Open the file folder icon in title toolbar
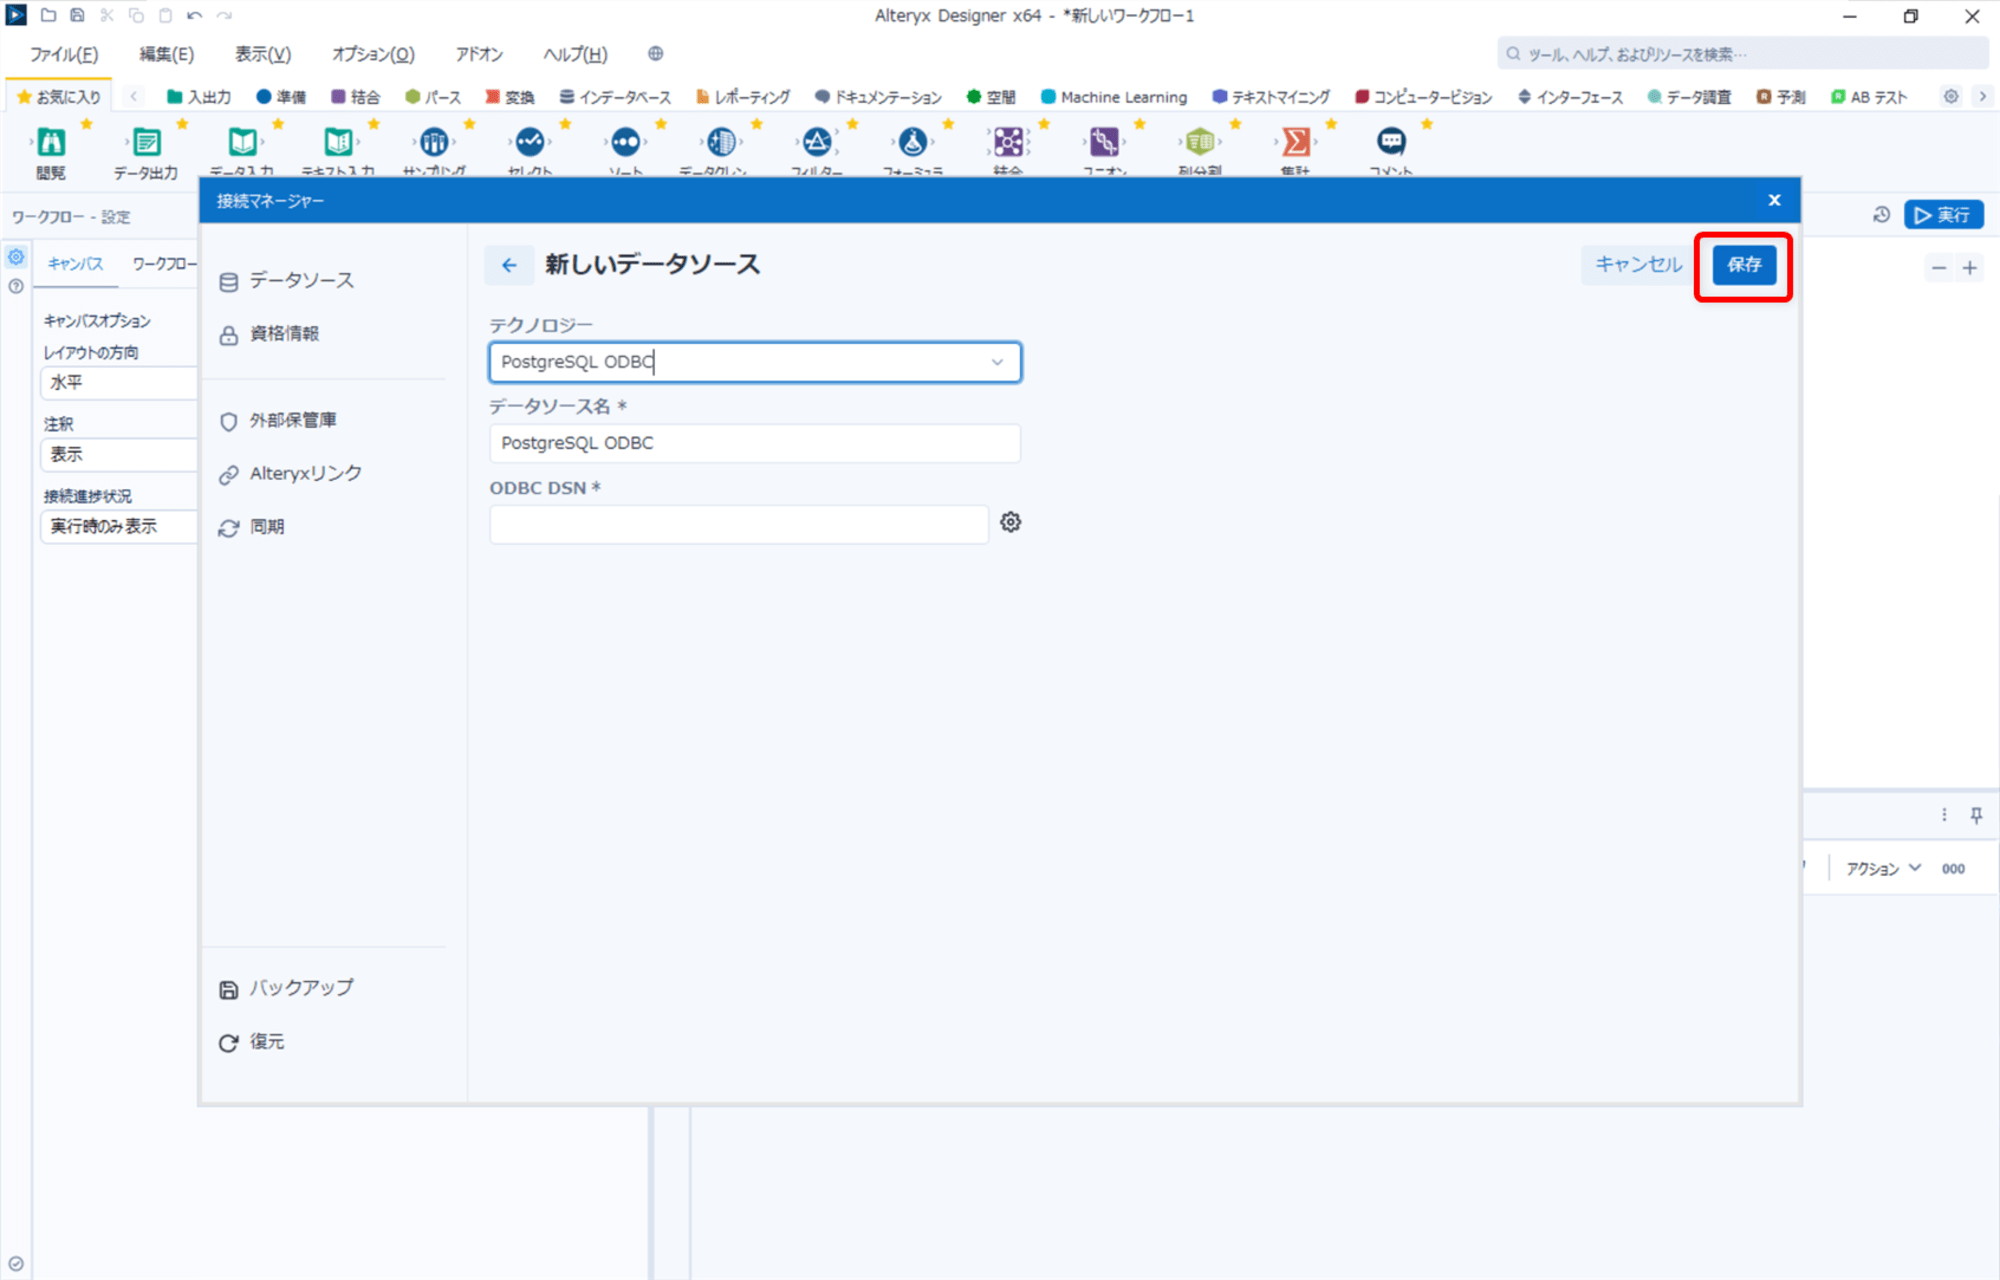This screenshot has width=2000, height=1280. click(x=48, y=16)
